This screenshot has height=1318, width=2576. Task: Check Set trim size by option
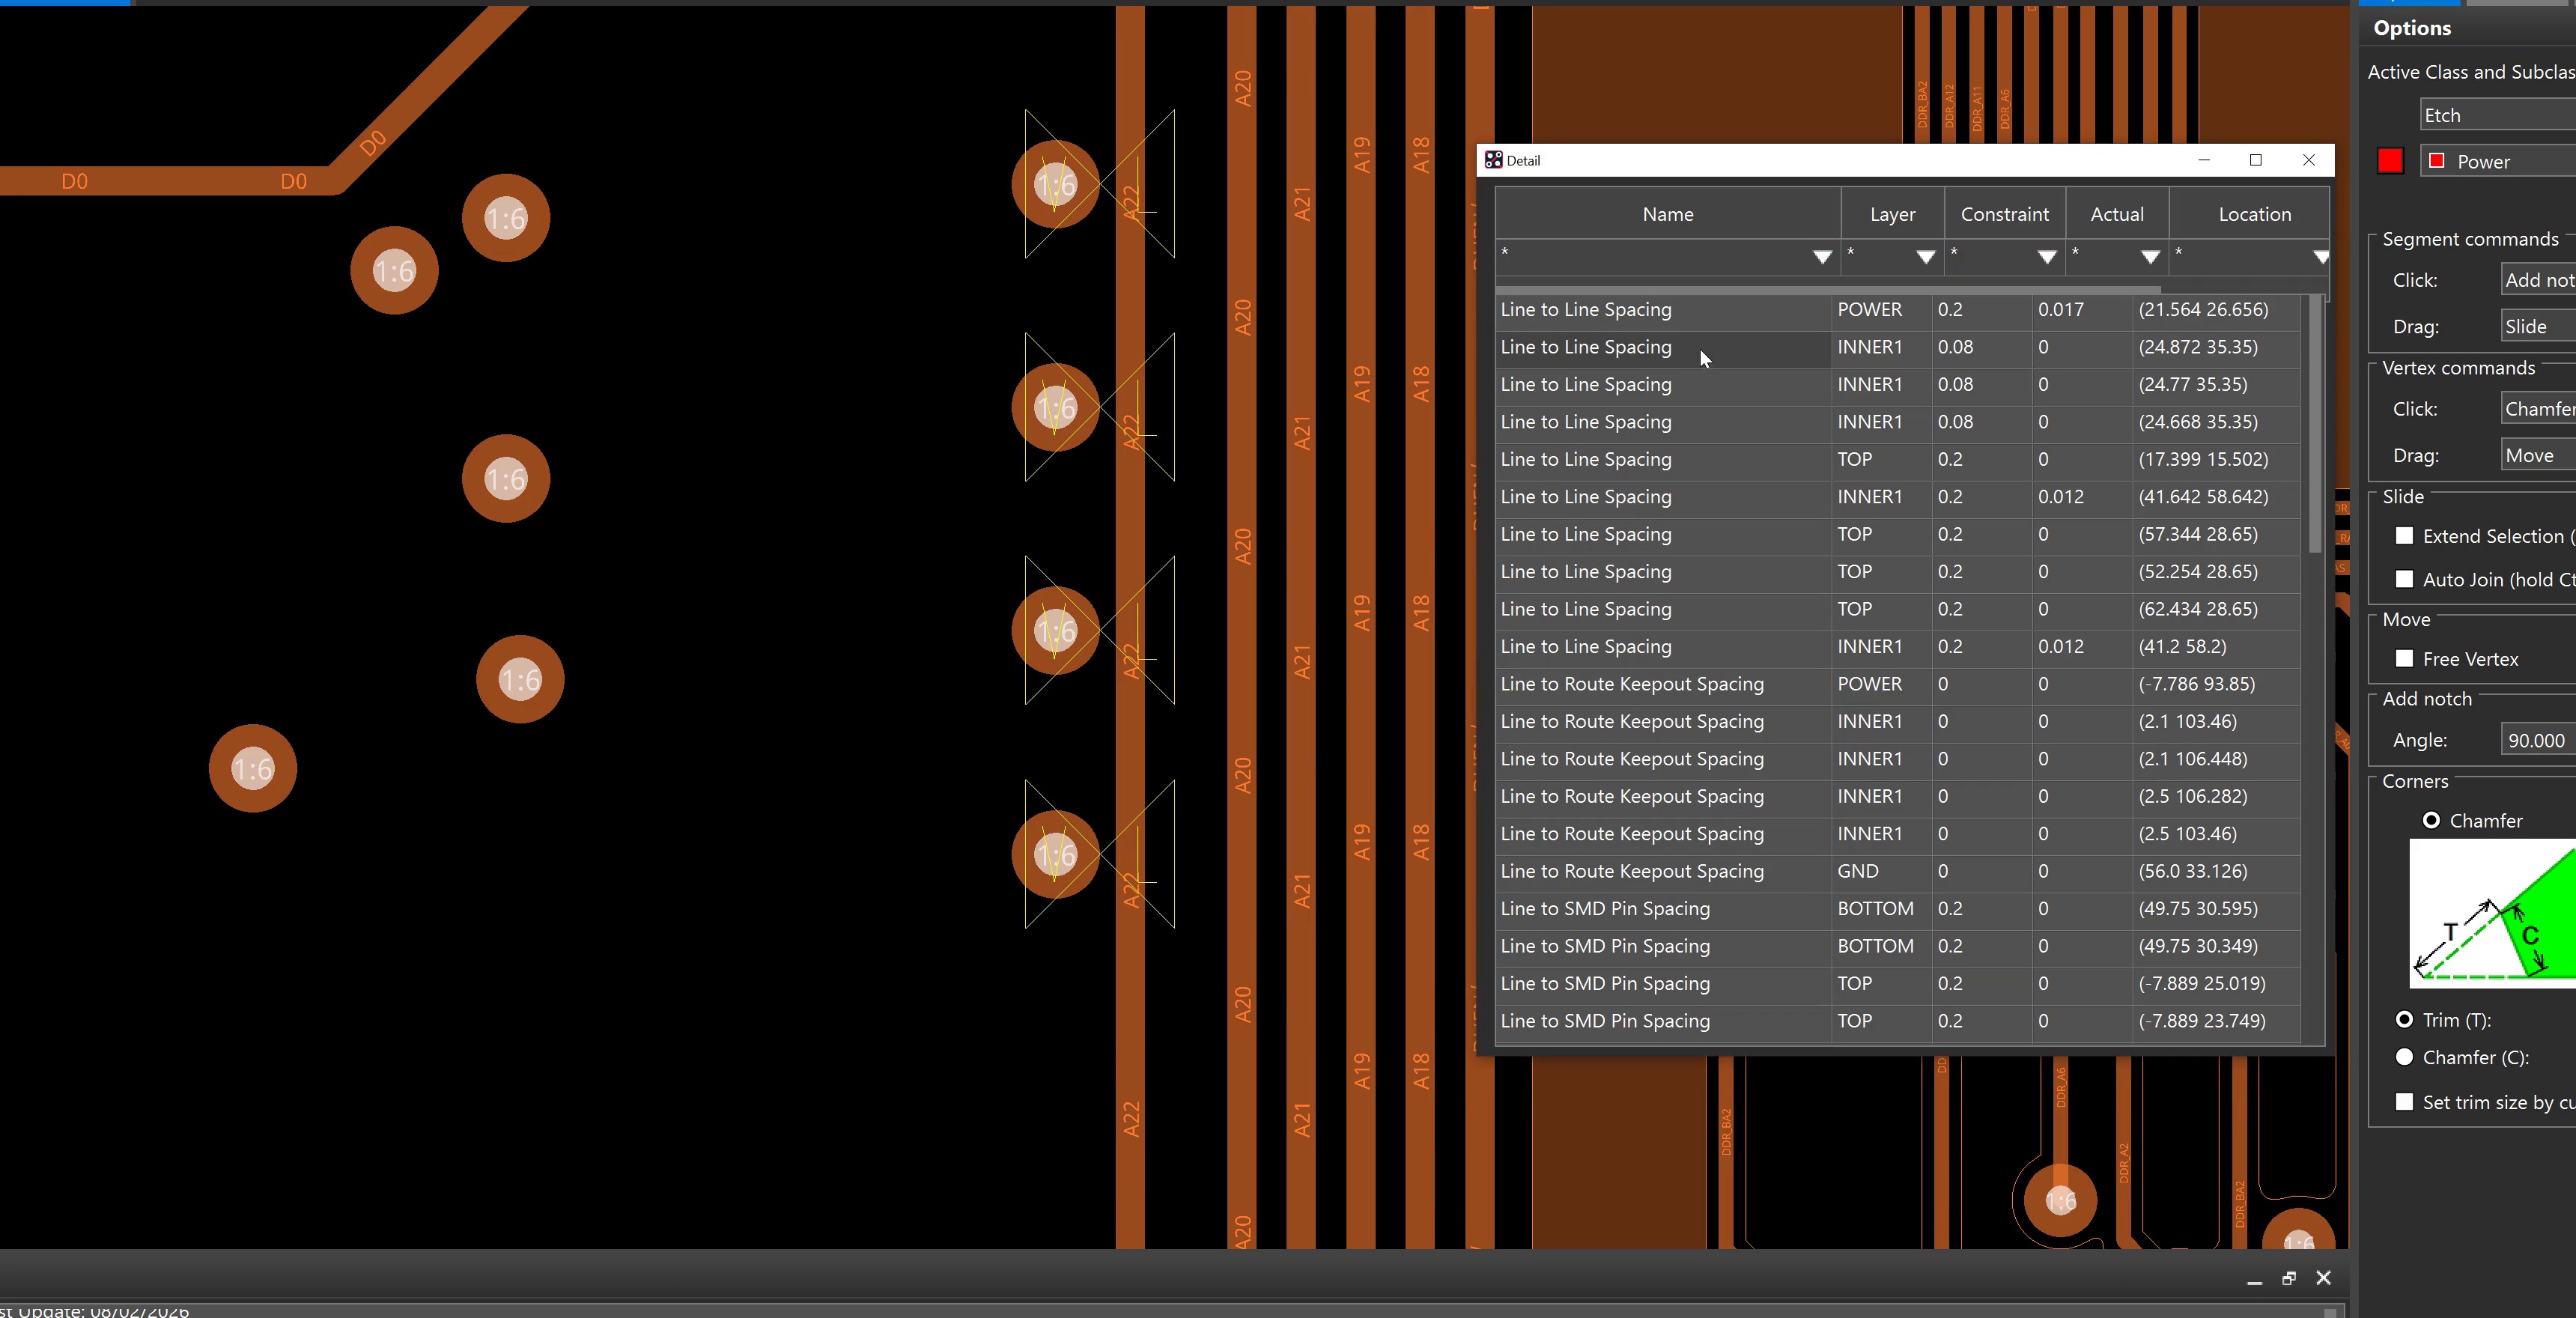tap(2404, 1102)
